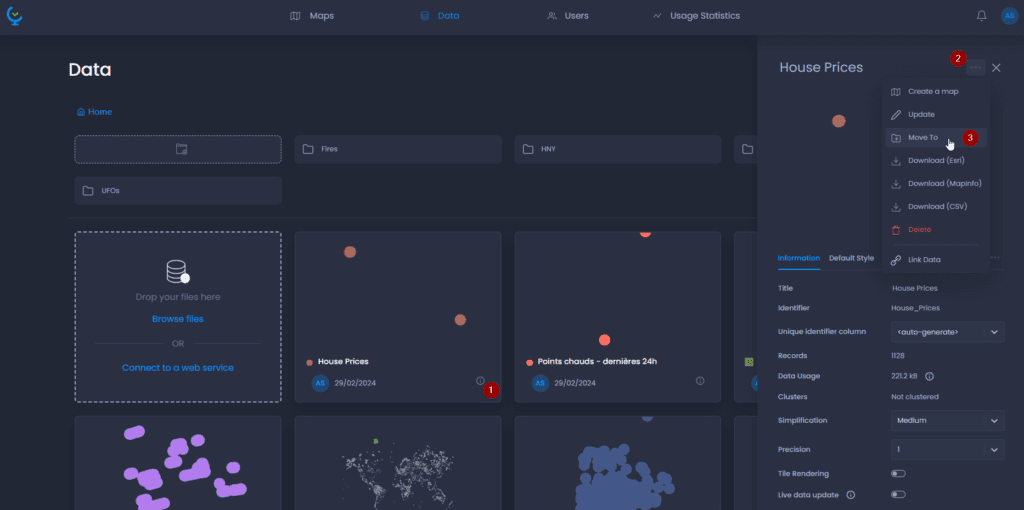Click the app logo in the header
The width and height of the screenshot is (1024, 510).
14,16
